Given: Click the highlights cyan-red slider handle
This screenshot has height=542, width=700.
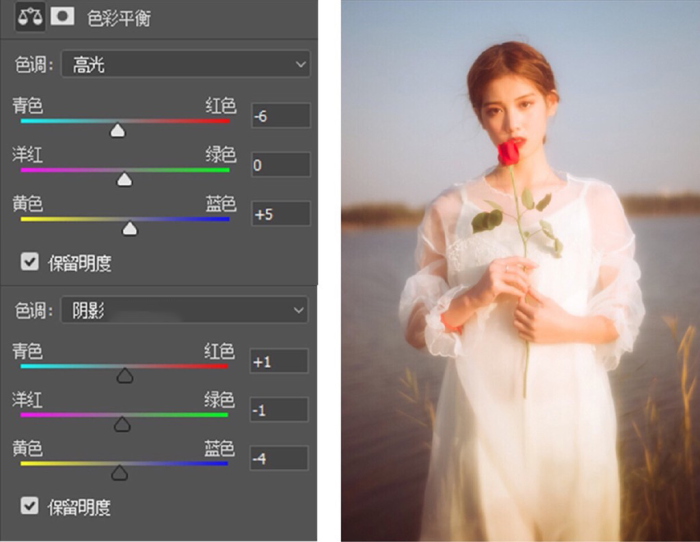Looking at the screenshot, I should pyautogui.click(x=118, y=130).
